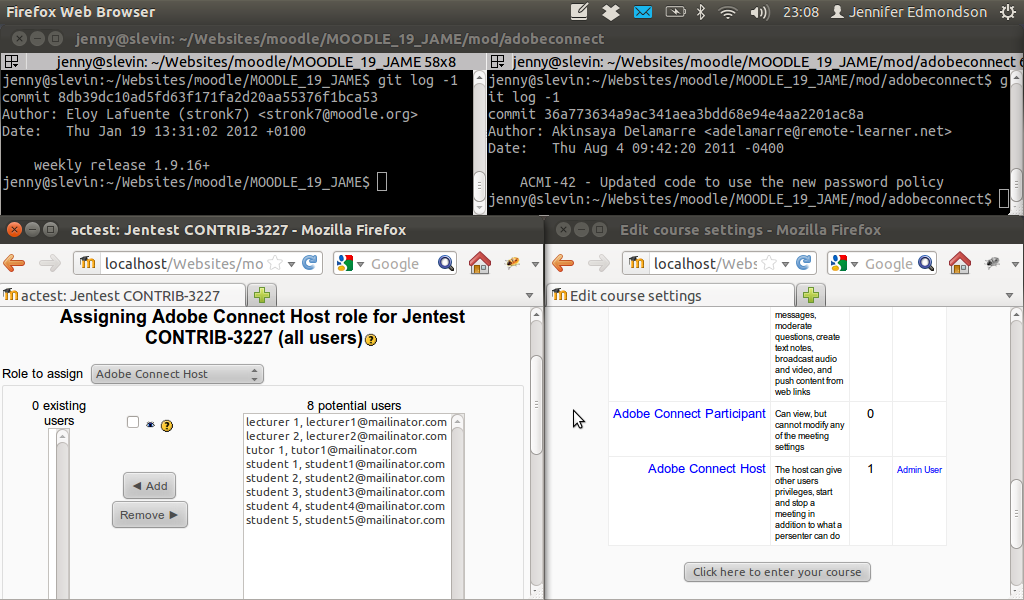Open search engine dropdown in Edit course settings window
This screenshot has width=1024, height=600.
pyautogui.click(x=854, y=264)
